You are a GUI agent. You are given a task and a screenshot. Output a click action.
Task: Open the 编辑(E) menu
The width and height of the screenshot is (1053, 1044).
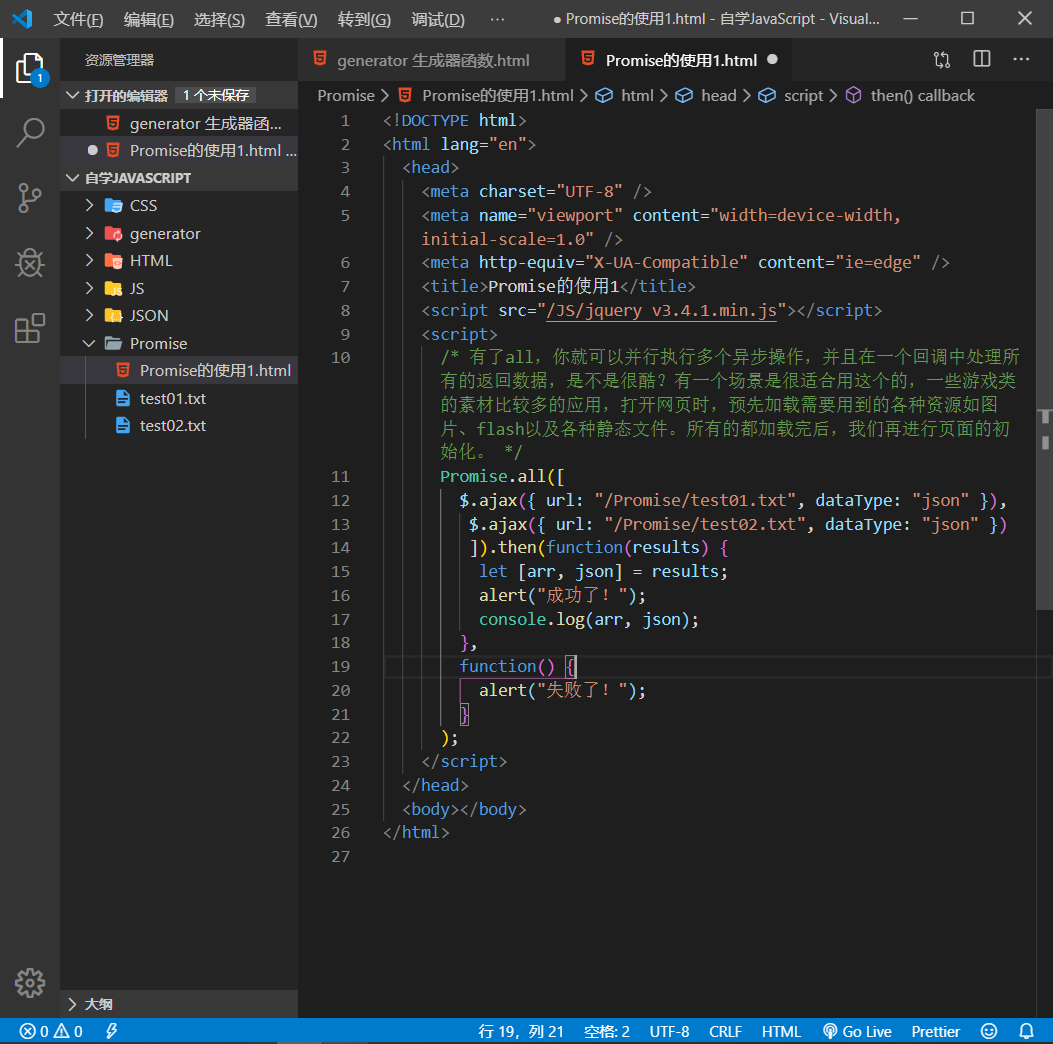coord(149,19)
